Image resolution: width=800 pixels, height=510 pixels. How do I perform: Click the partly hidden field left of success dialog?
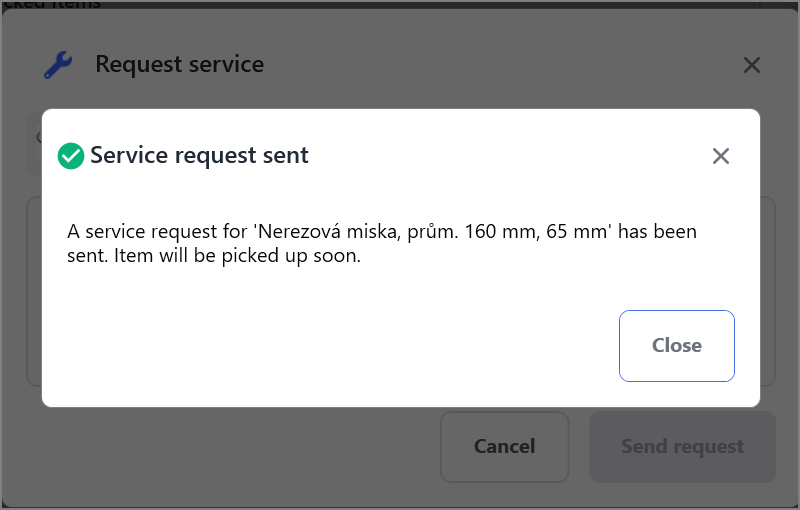(34, 143)
